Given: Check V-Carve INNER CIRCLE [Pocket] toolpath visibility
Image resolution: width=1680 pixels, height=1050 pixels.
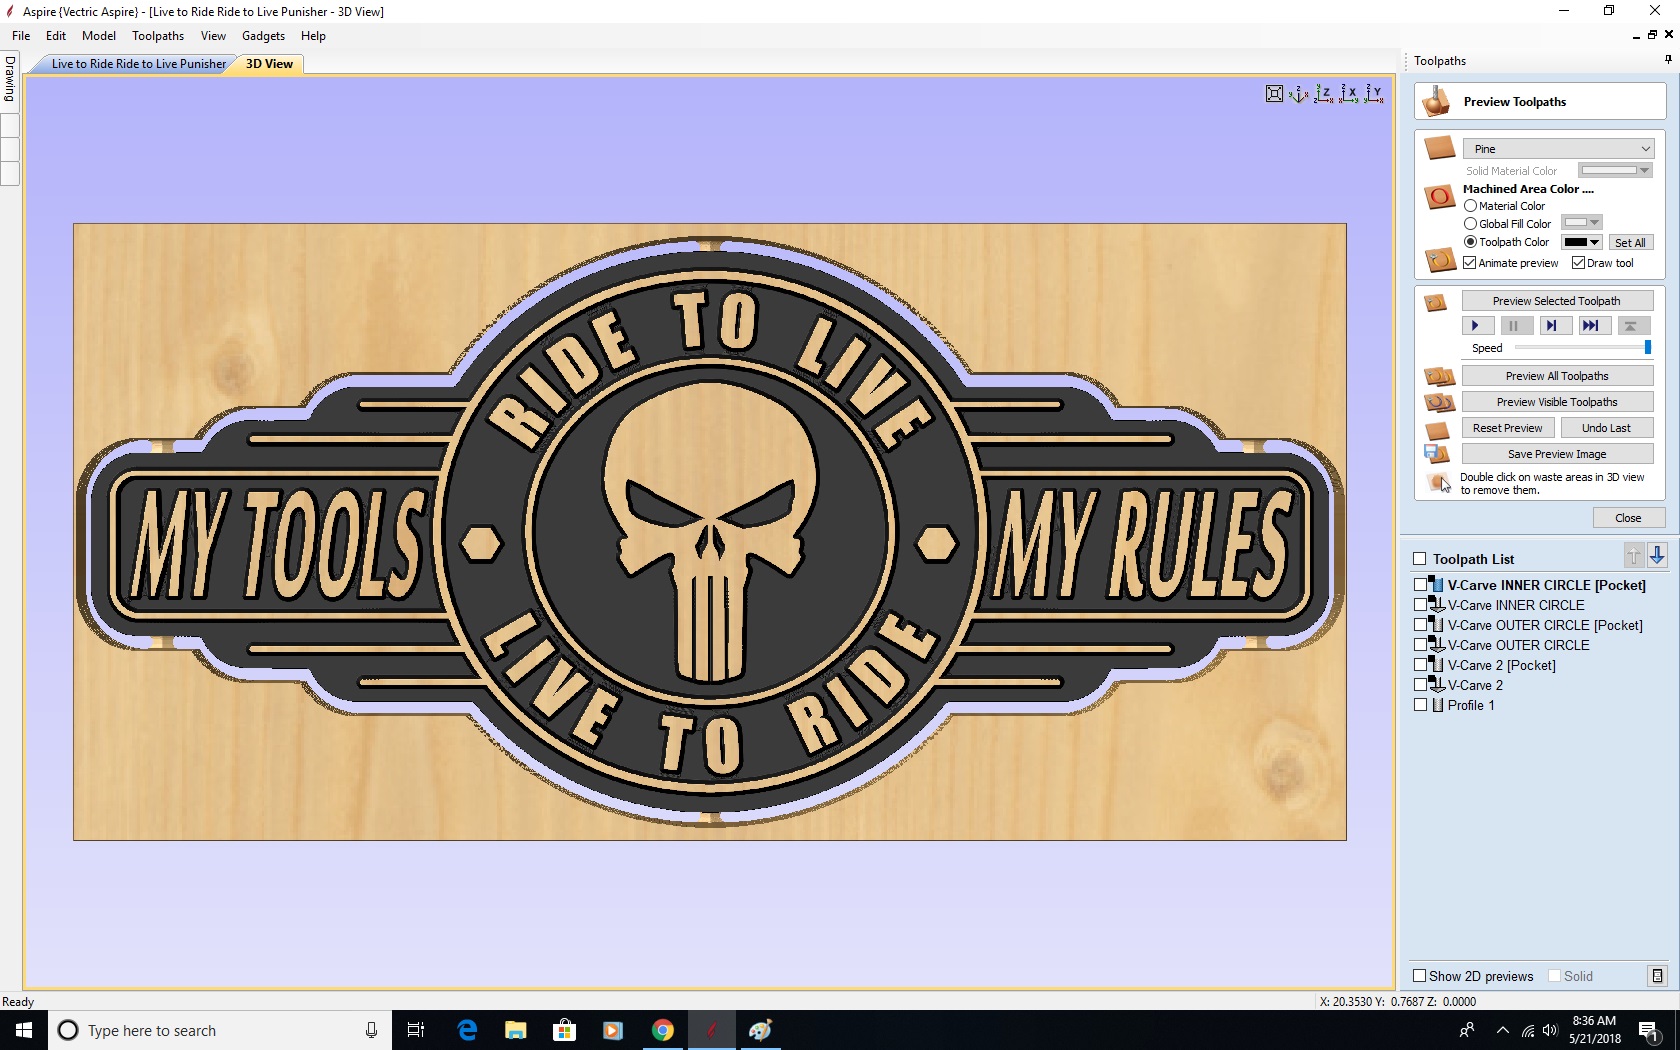Looking at the screenshot, I should pyautogui.click(x=1420, y=585).
